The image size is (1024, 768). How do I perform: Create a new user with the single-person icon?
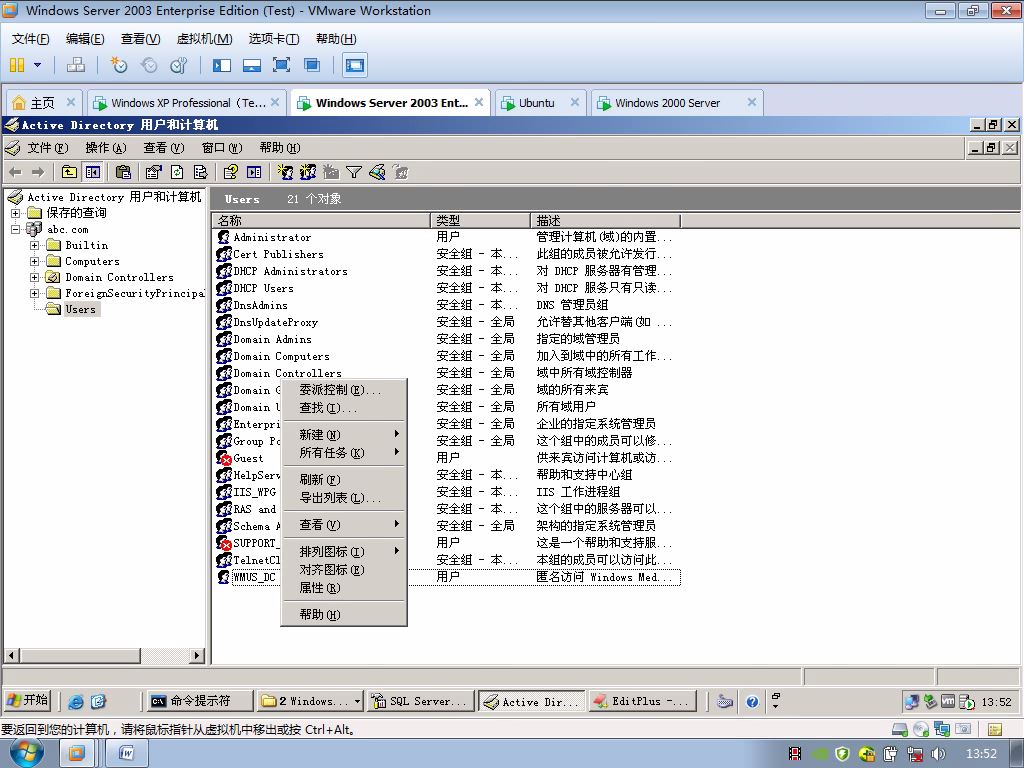coord(285,172)
